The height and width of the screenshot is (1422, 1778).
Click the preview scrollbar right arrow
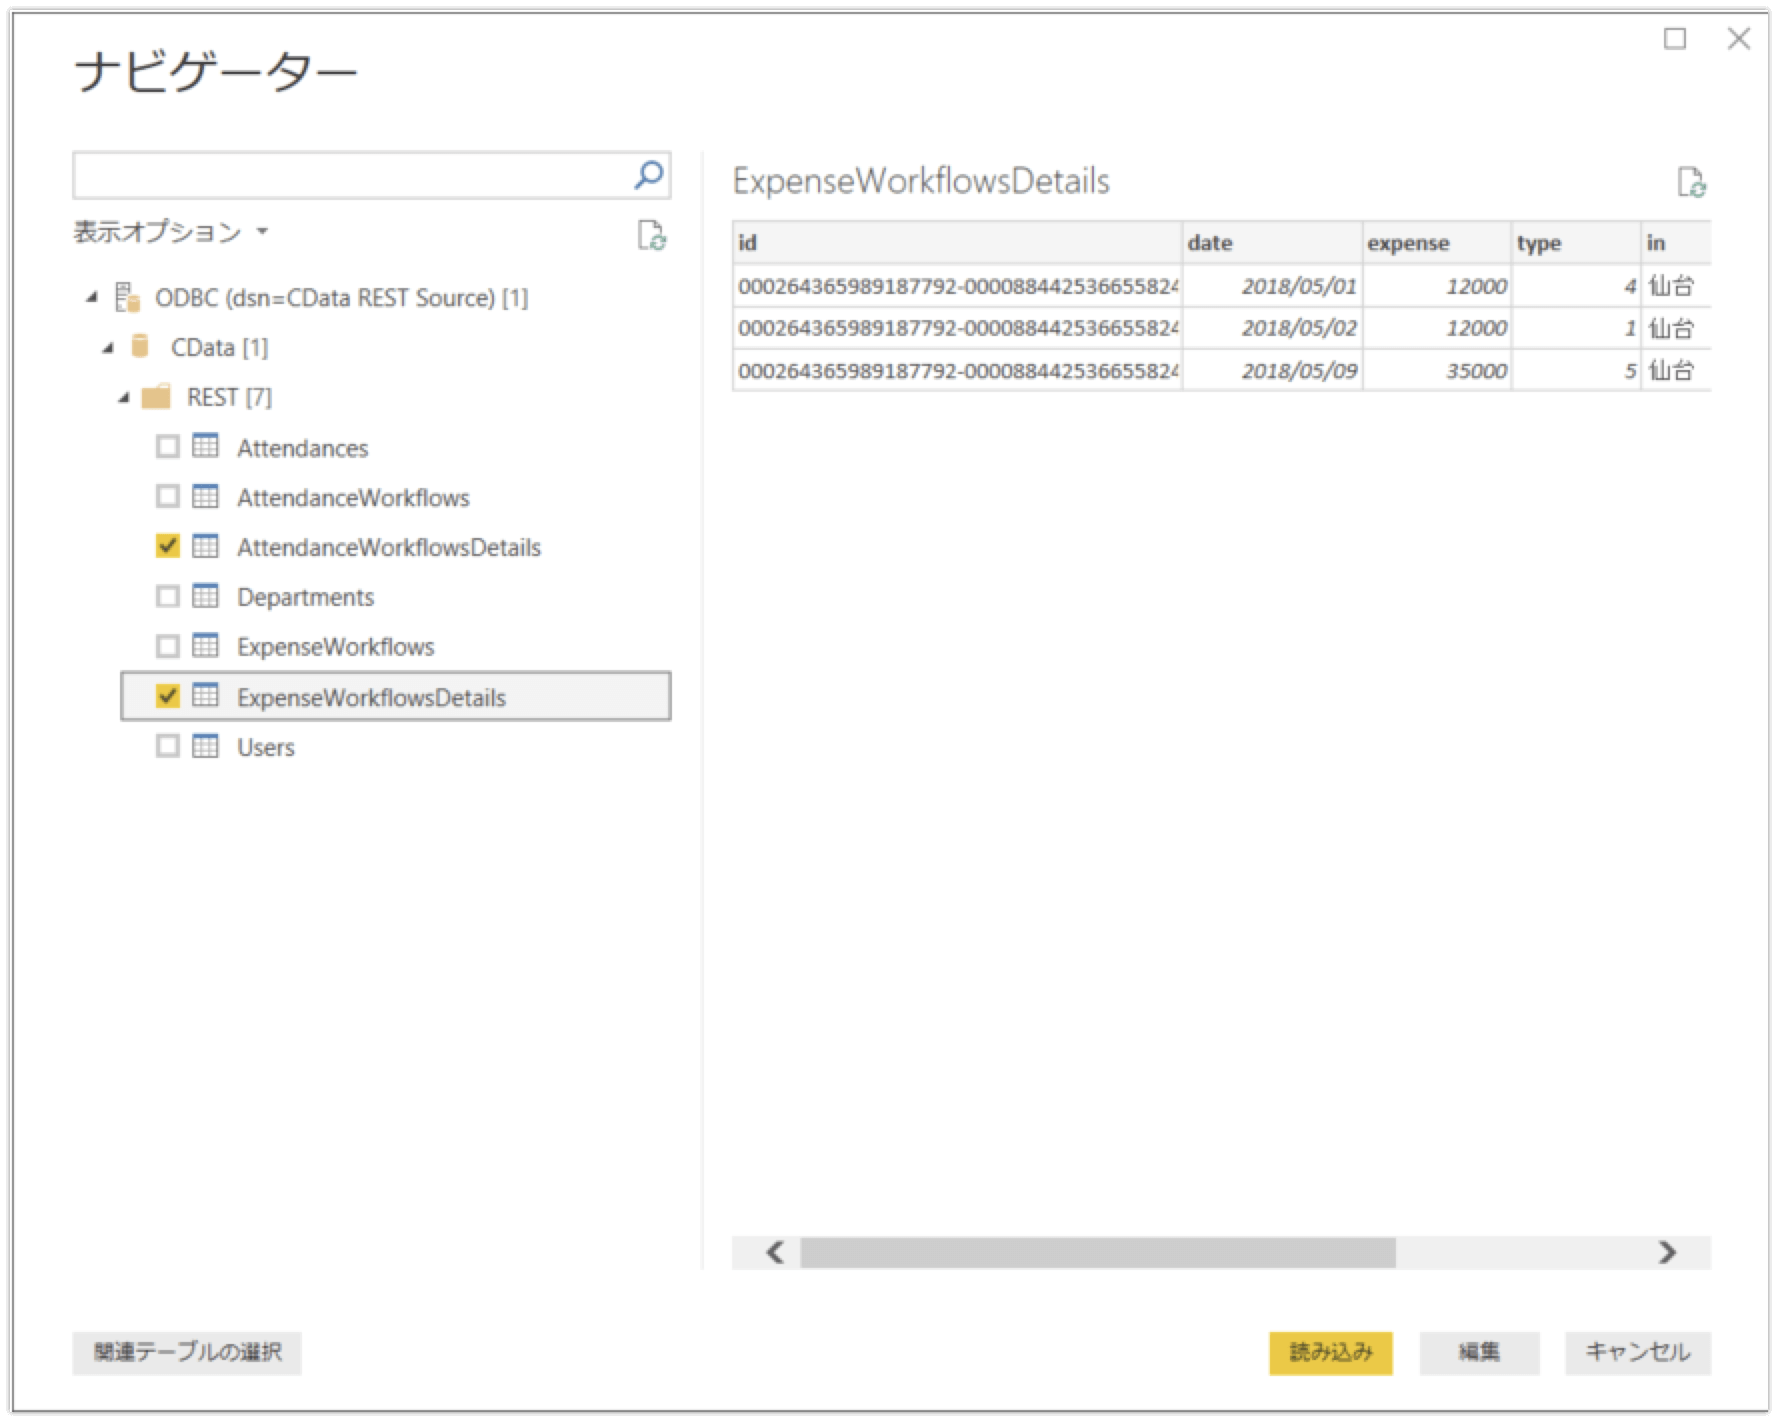(x=1667, y=1252)
